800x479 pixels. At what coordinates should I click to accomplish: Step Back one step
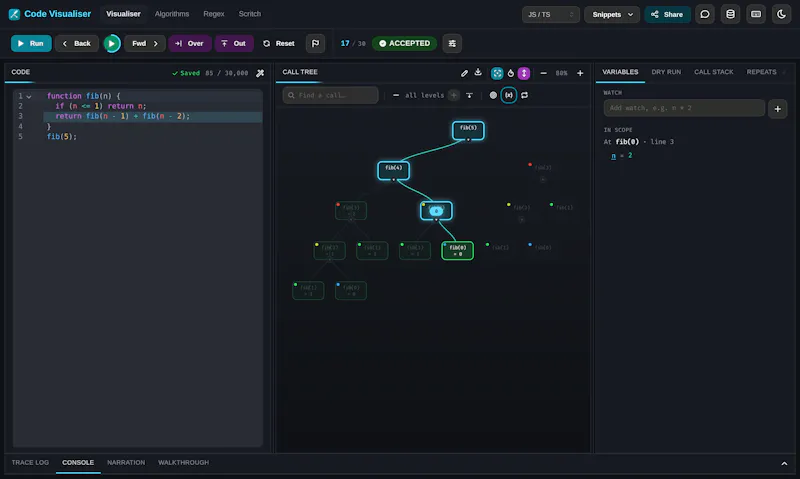pos(77,43)
